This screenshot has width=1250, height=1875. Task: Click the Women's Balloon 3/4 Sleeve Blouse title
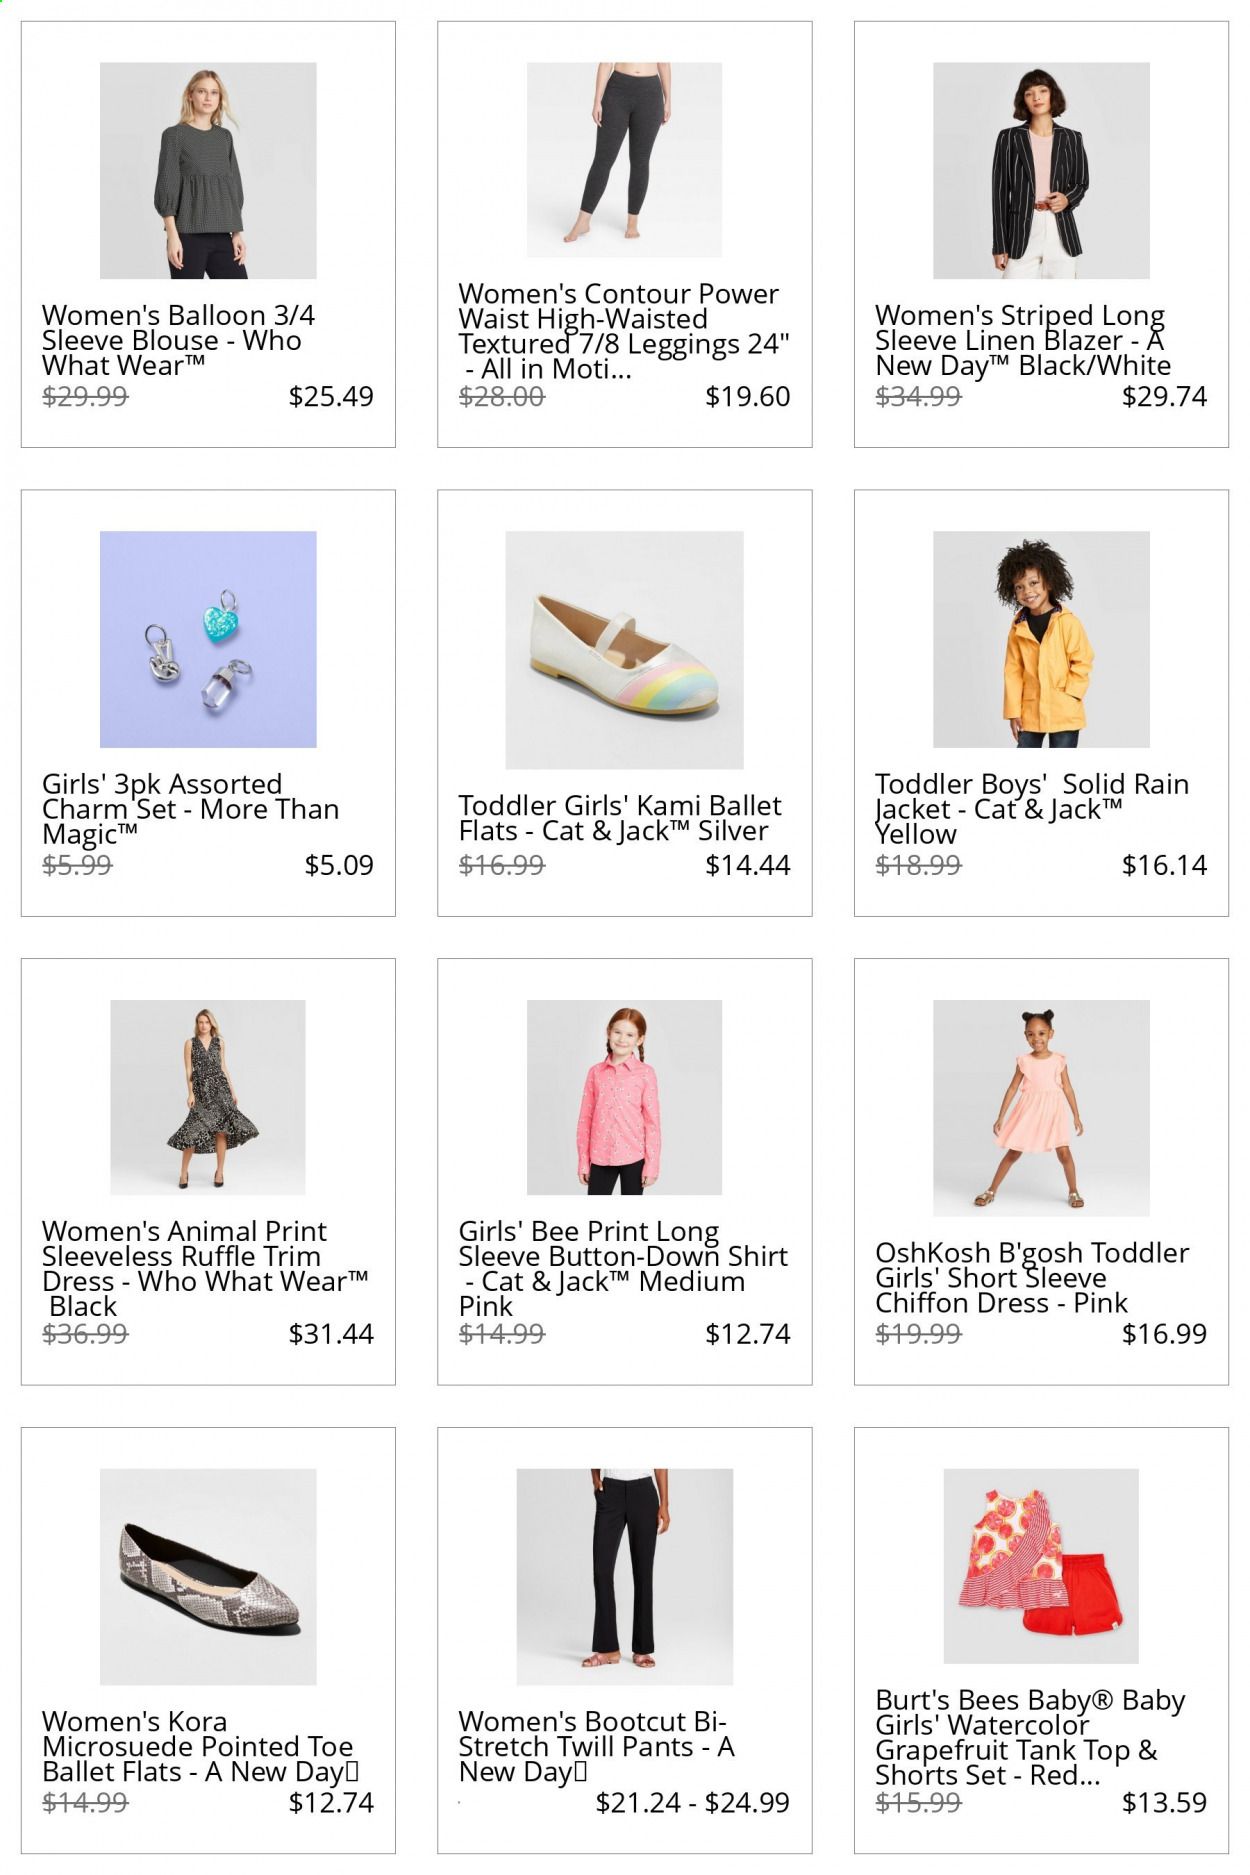point(178,341)
